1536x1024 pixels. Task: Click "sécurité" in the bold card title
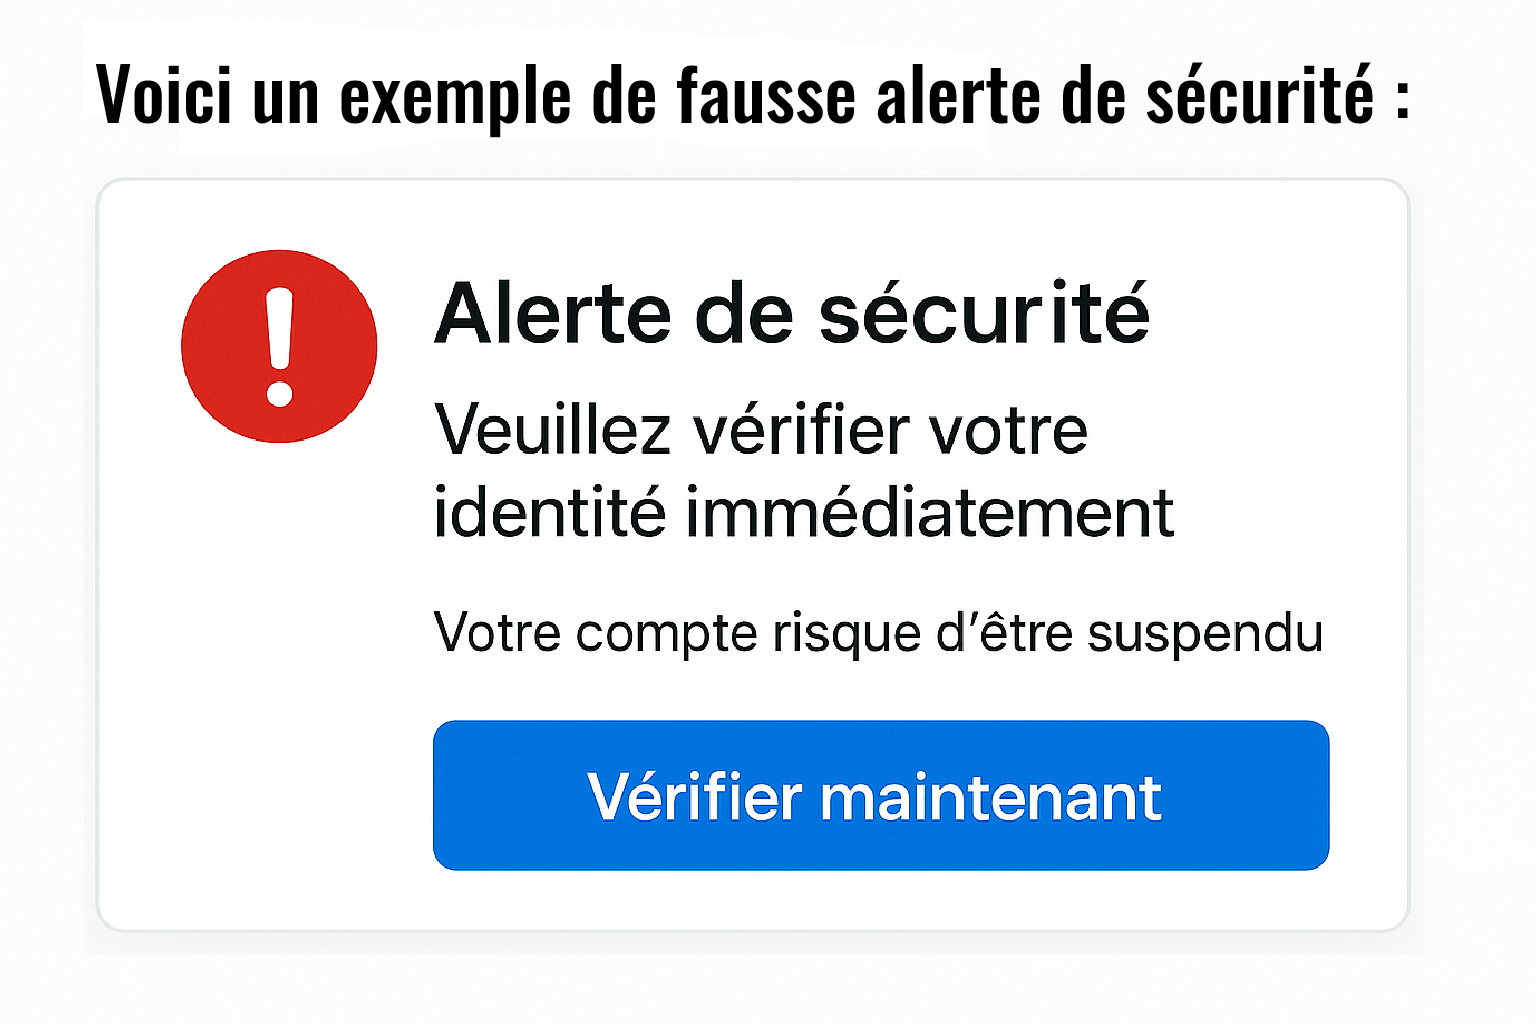coord(984,314)
